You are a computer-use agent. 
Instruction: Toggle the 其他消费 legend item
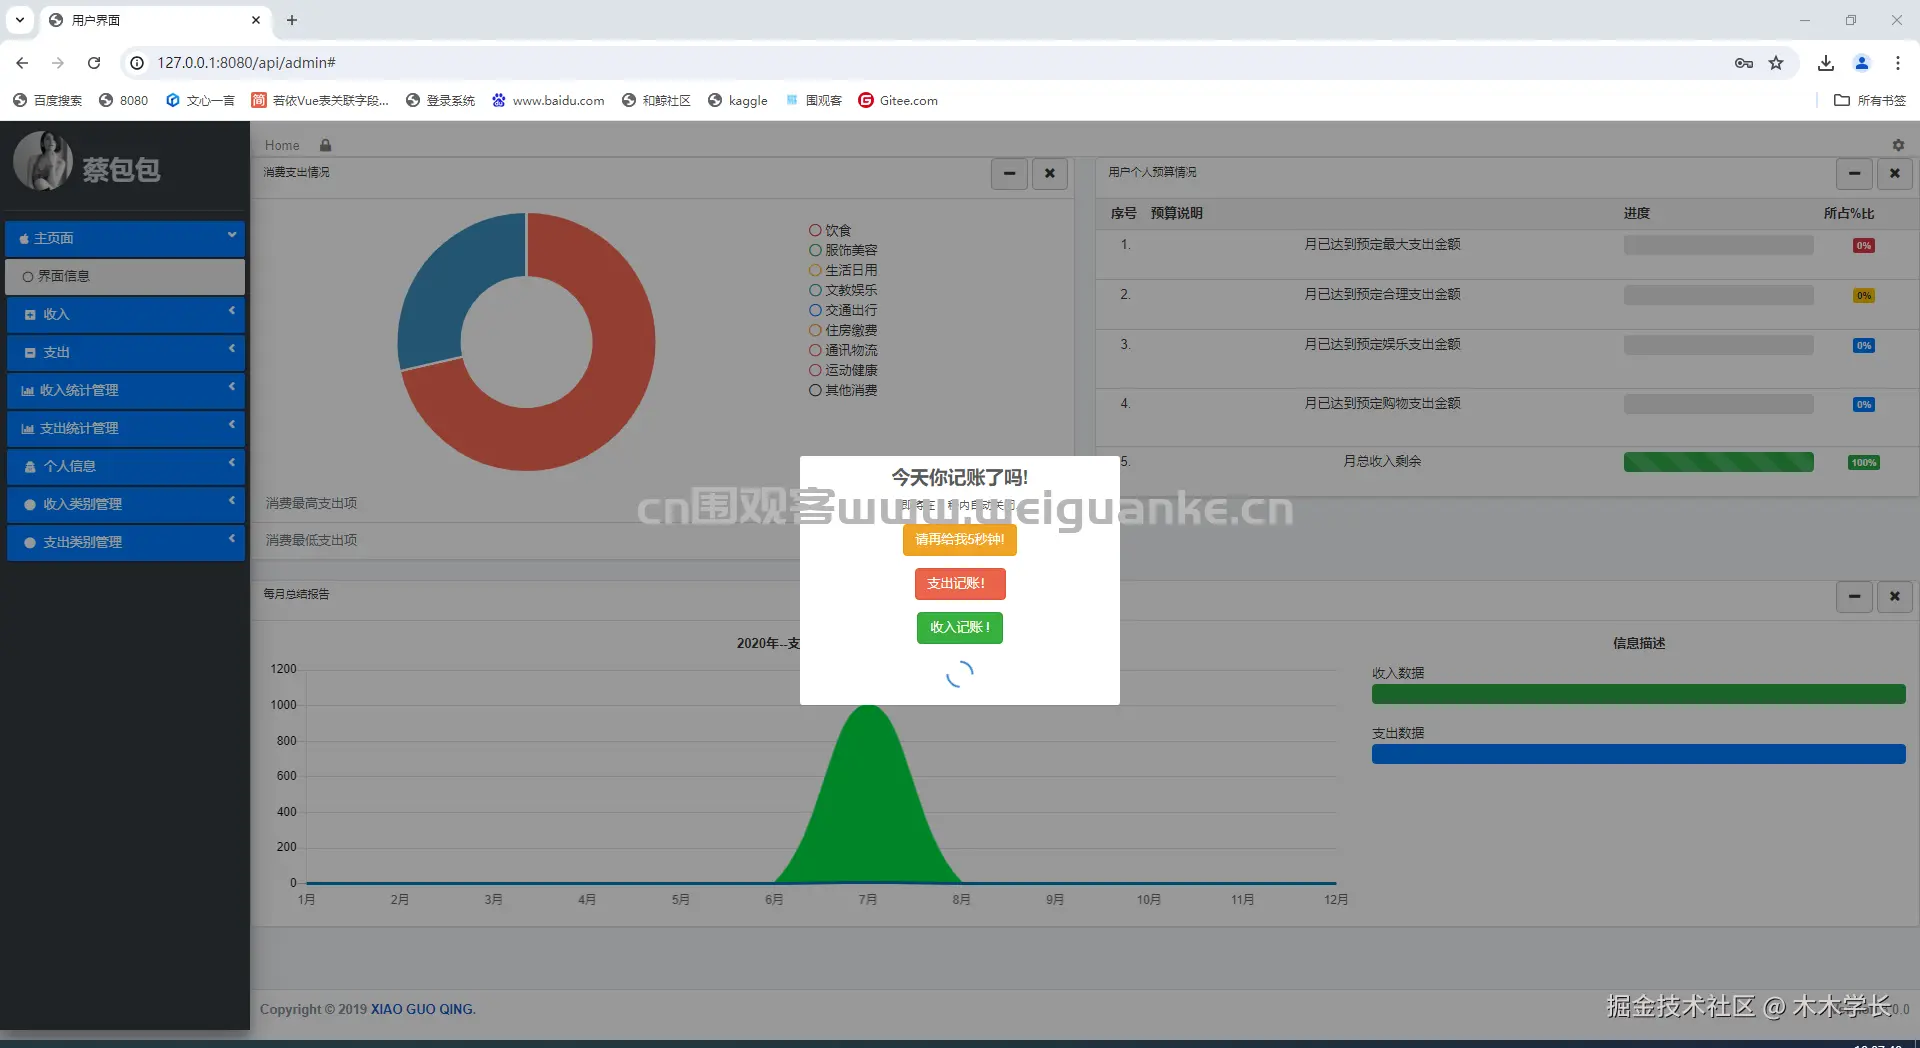[x=843, y=391]
